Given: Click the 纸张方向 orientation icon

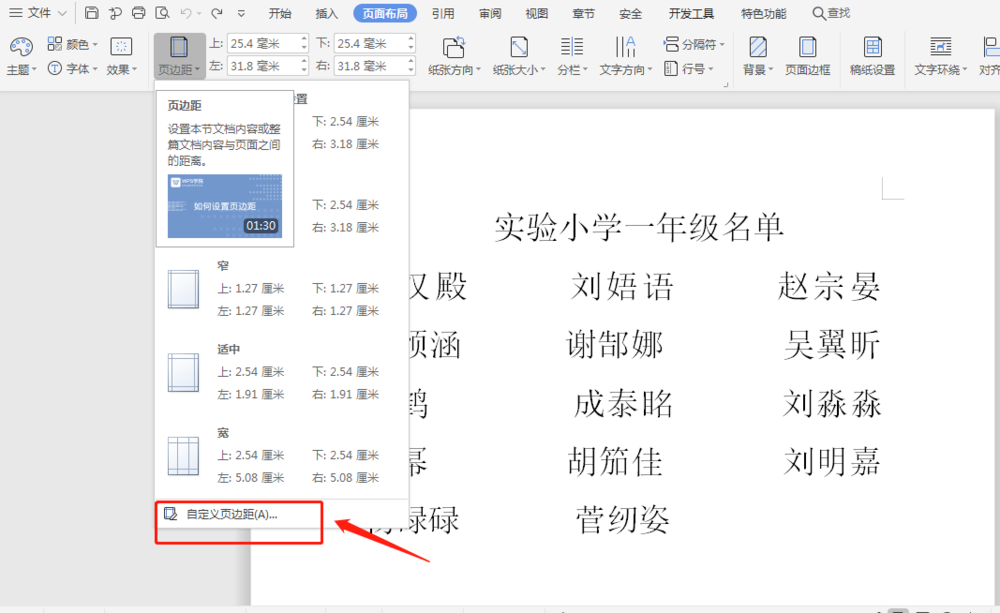Looking at the screenshot, I should (x=454, y=48).
